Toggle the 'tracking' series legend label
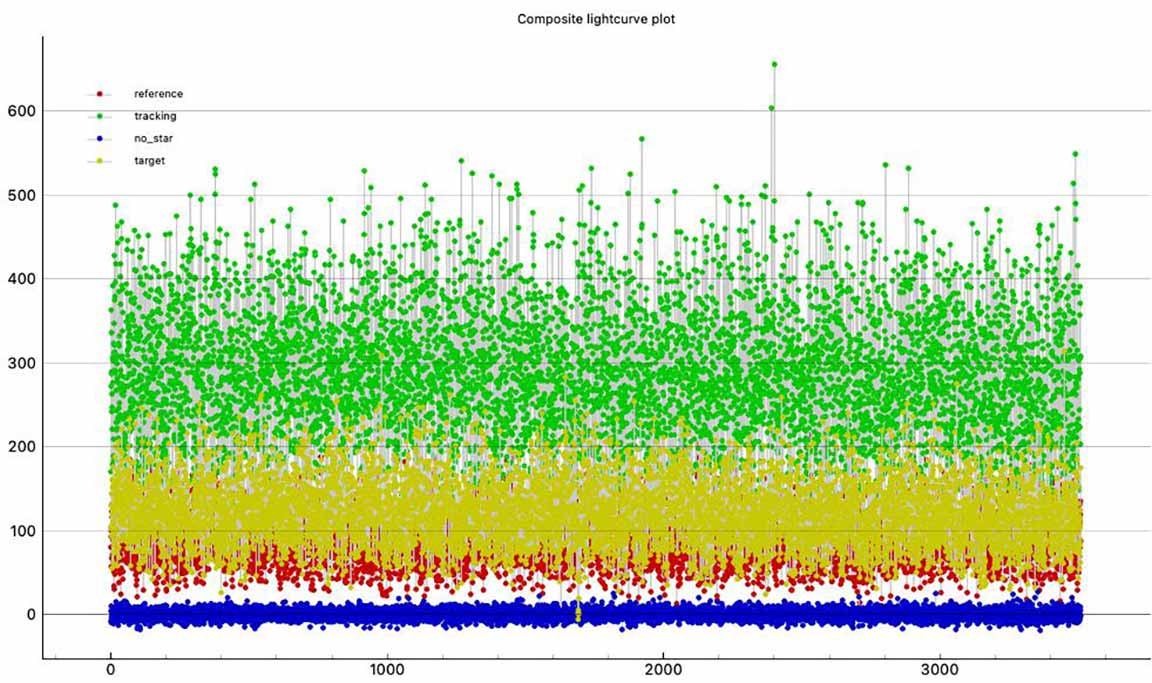This screenshot has height=683, width=1152. tap(155, 116)
